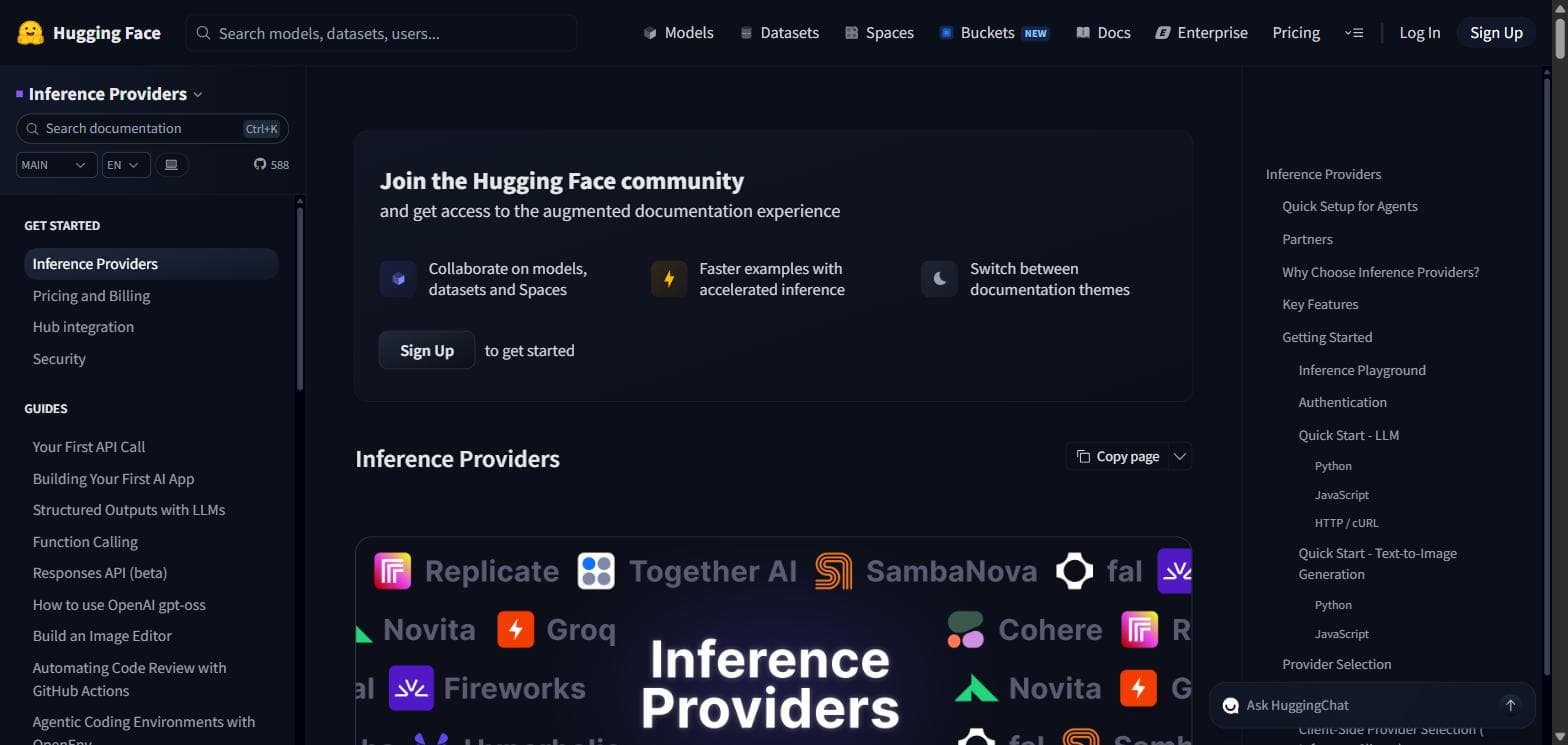Click the Models cube icon
1568x745 pixels.
650,33
